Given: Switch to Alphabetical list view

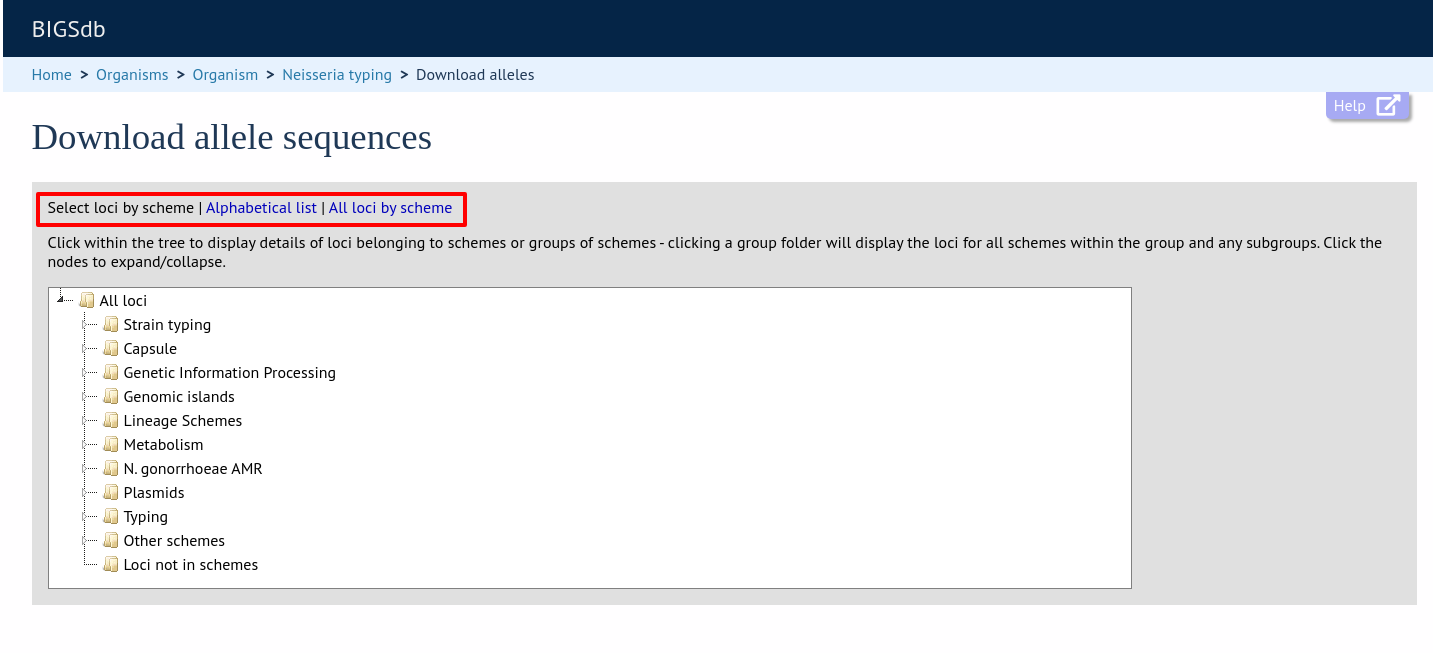Looking at the screenshot, I should pos(261,208).
